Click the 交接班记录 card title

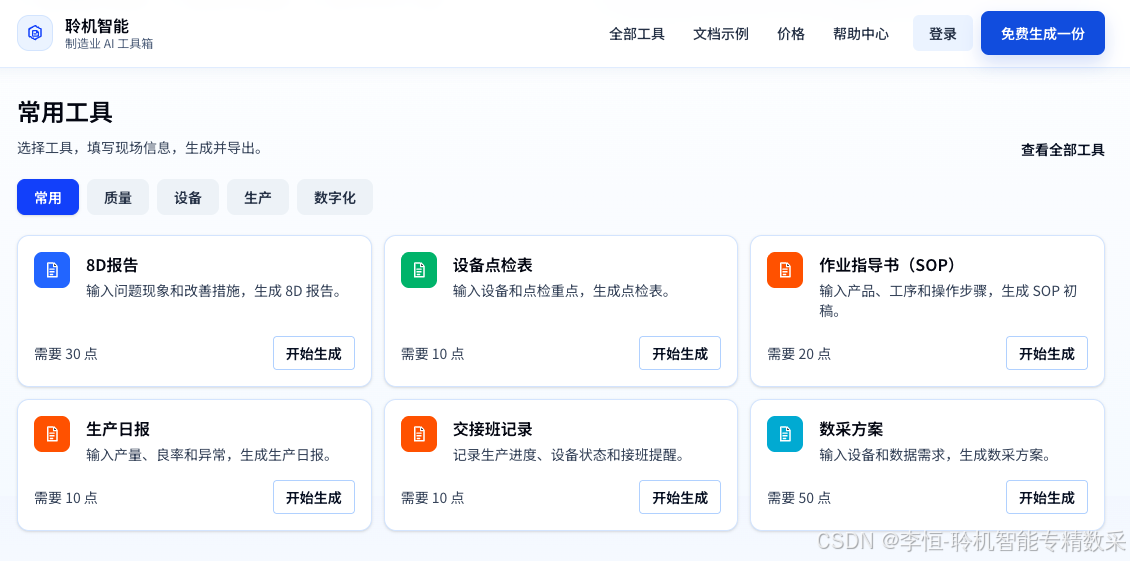coord(492,429)
